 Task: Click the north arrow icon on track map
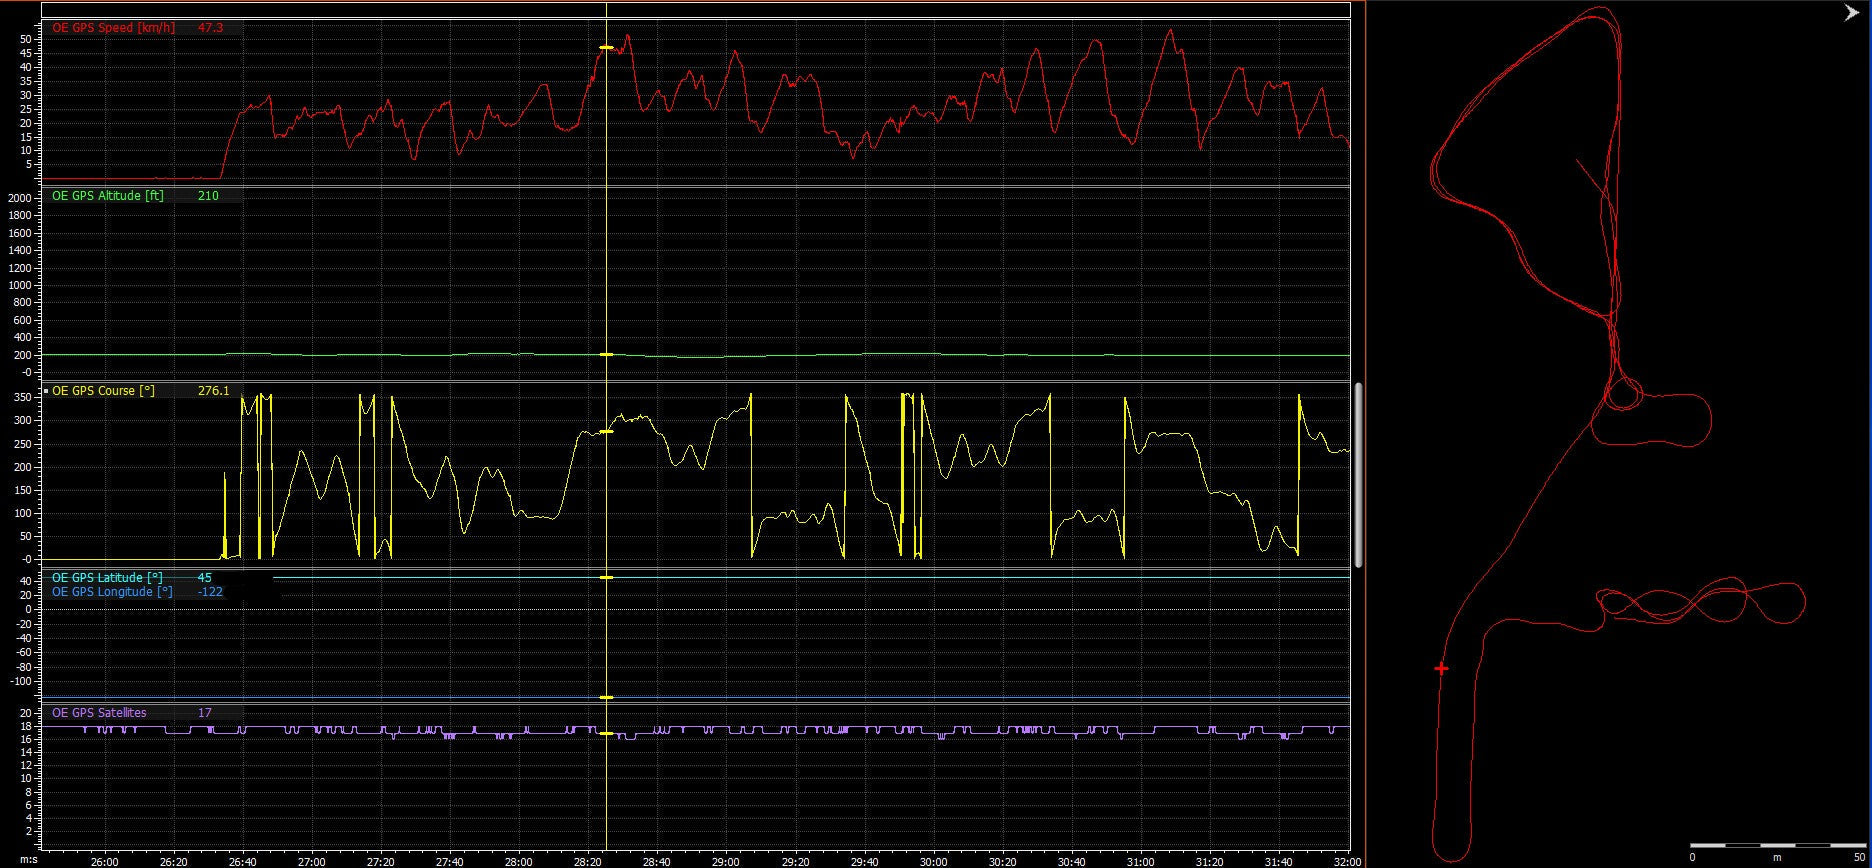click(1851, 13)
